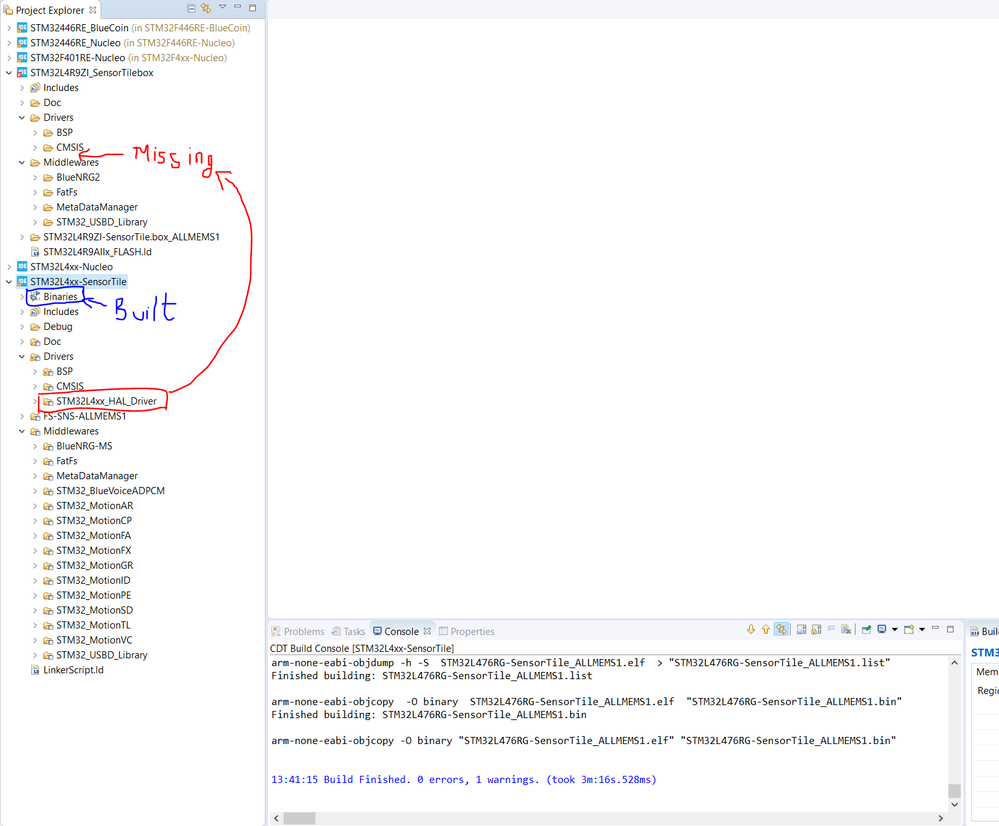Switch to the Problems tab
Screen dimensions: 999x826
click(298, 632)
